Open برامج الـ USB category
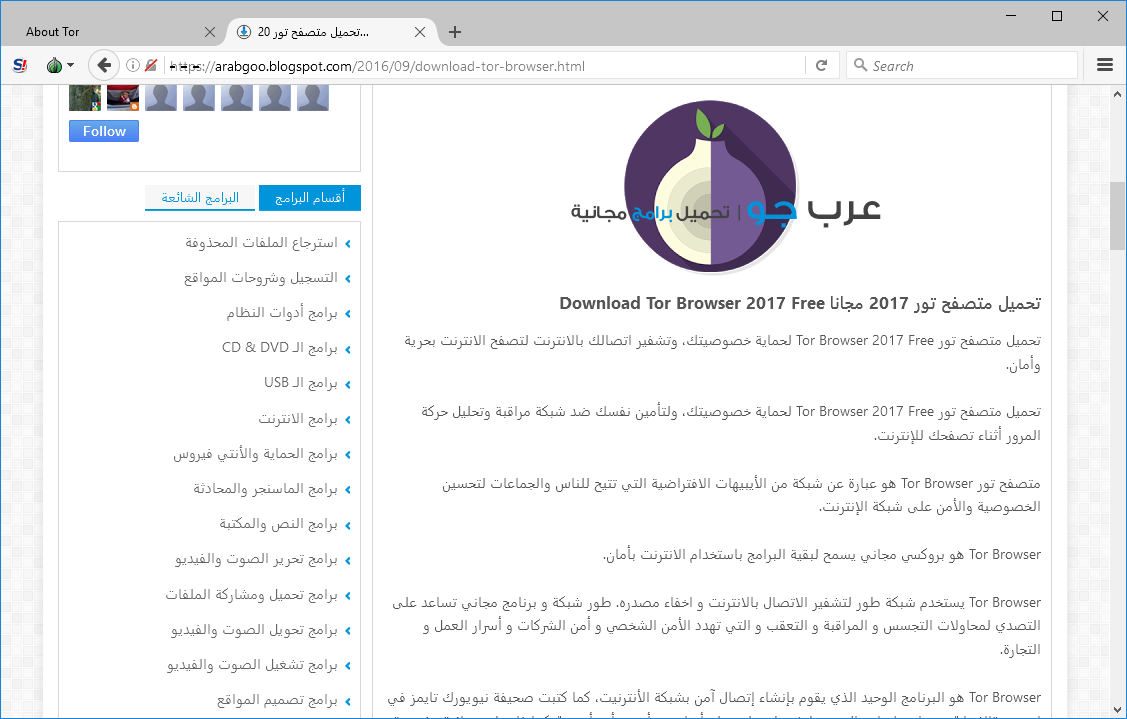 [300, 383]
